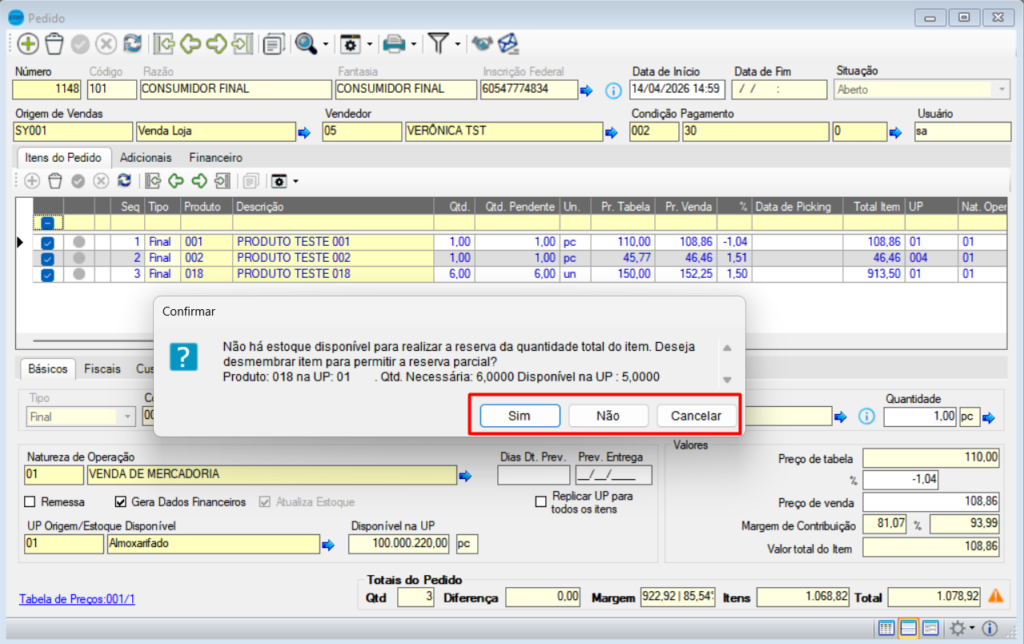Confirm the dialog by clicking Sim
This screenshot has height=644, width=1024.
click(518, 415)
